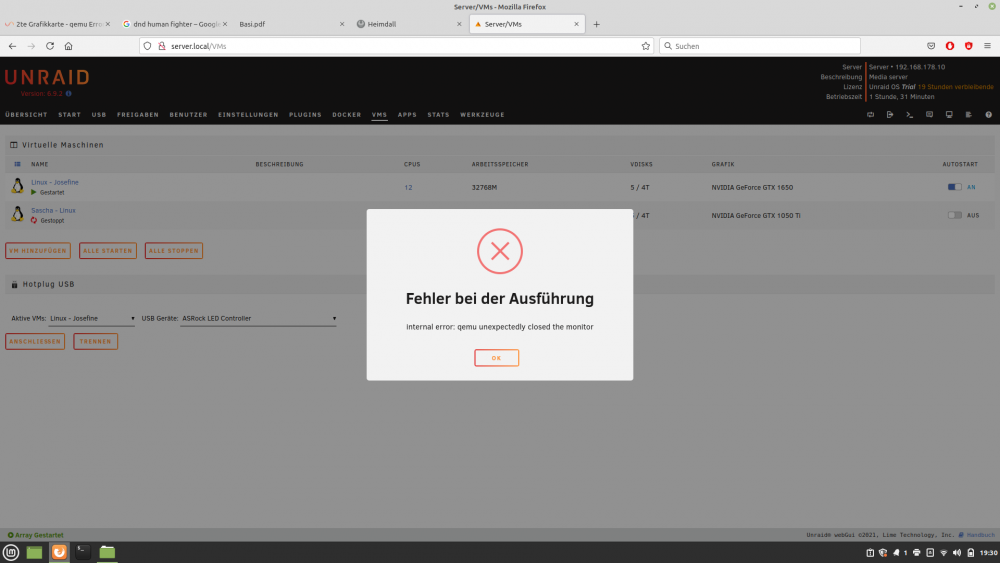Click the ALLE STARTEN button
Screen dimensions: 1000x563
pyautogui.click(x=108, y=251)
